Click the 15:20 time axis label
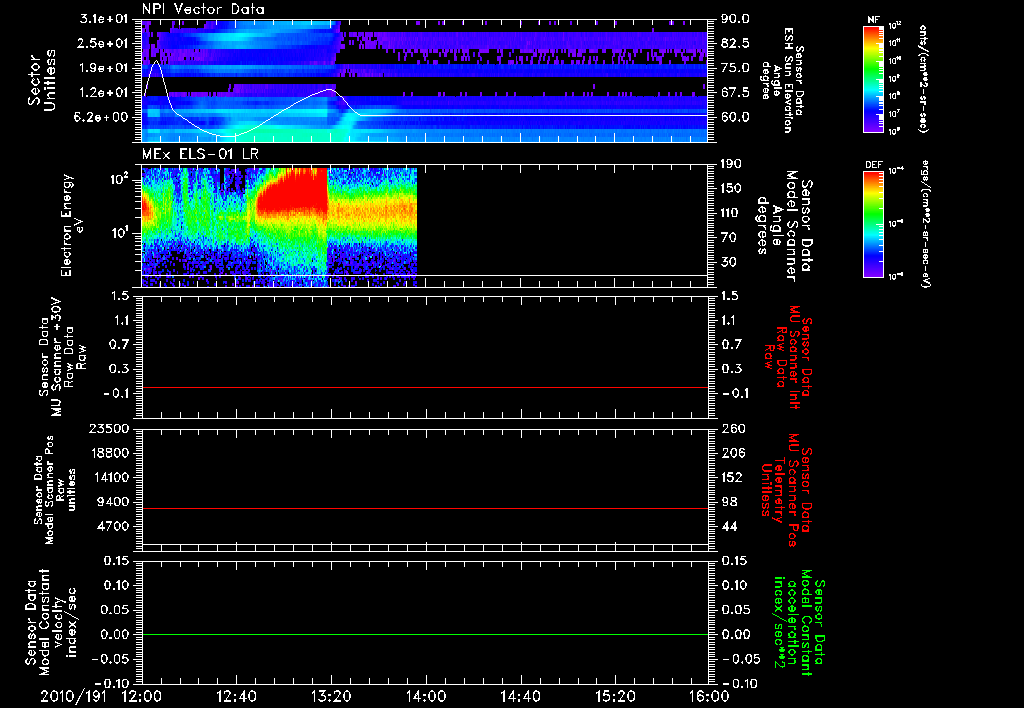Screen dimensions: 1024x708 (x=615, y=696)
